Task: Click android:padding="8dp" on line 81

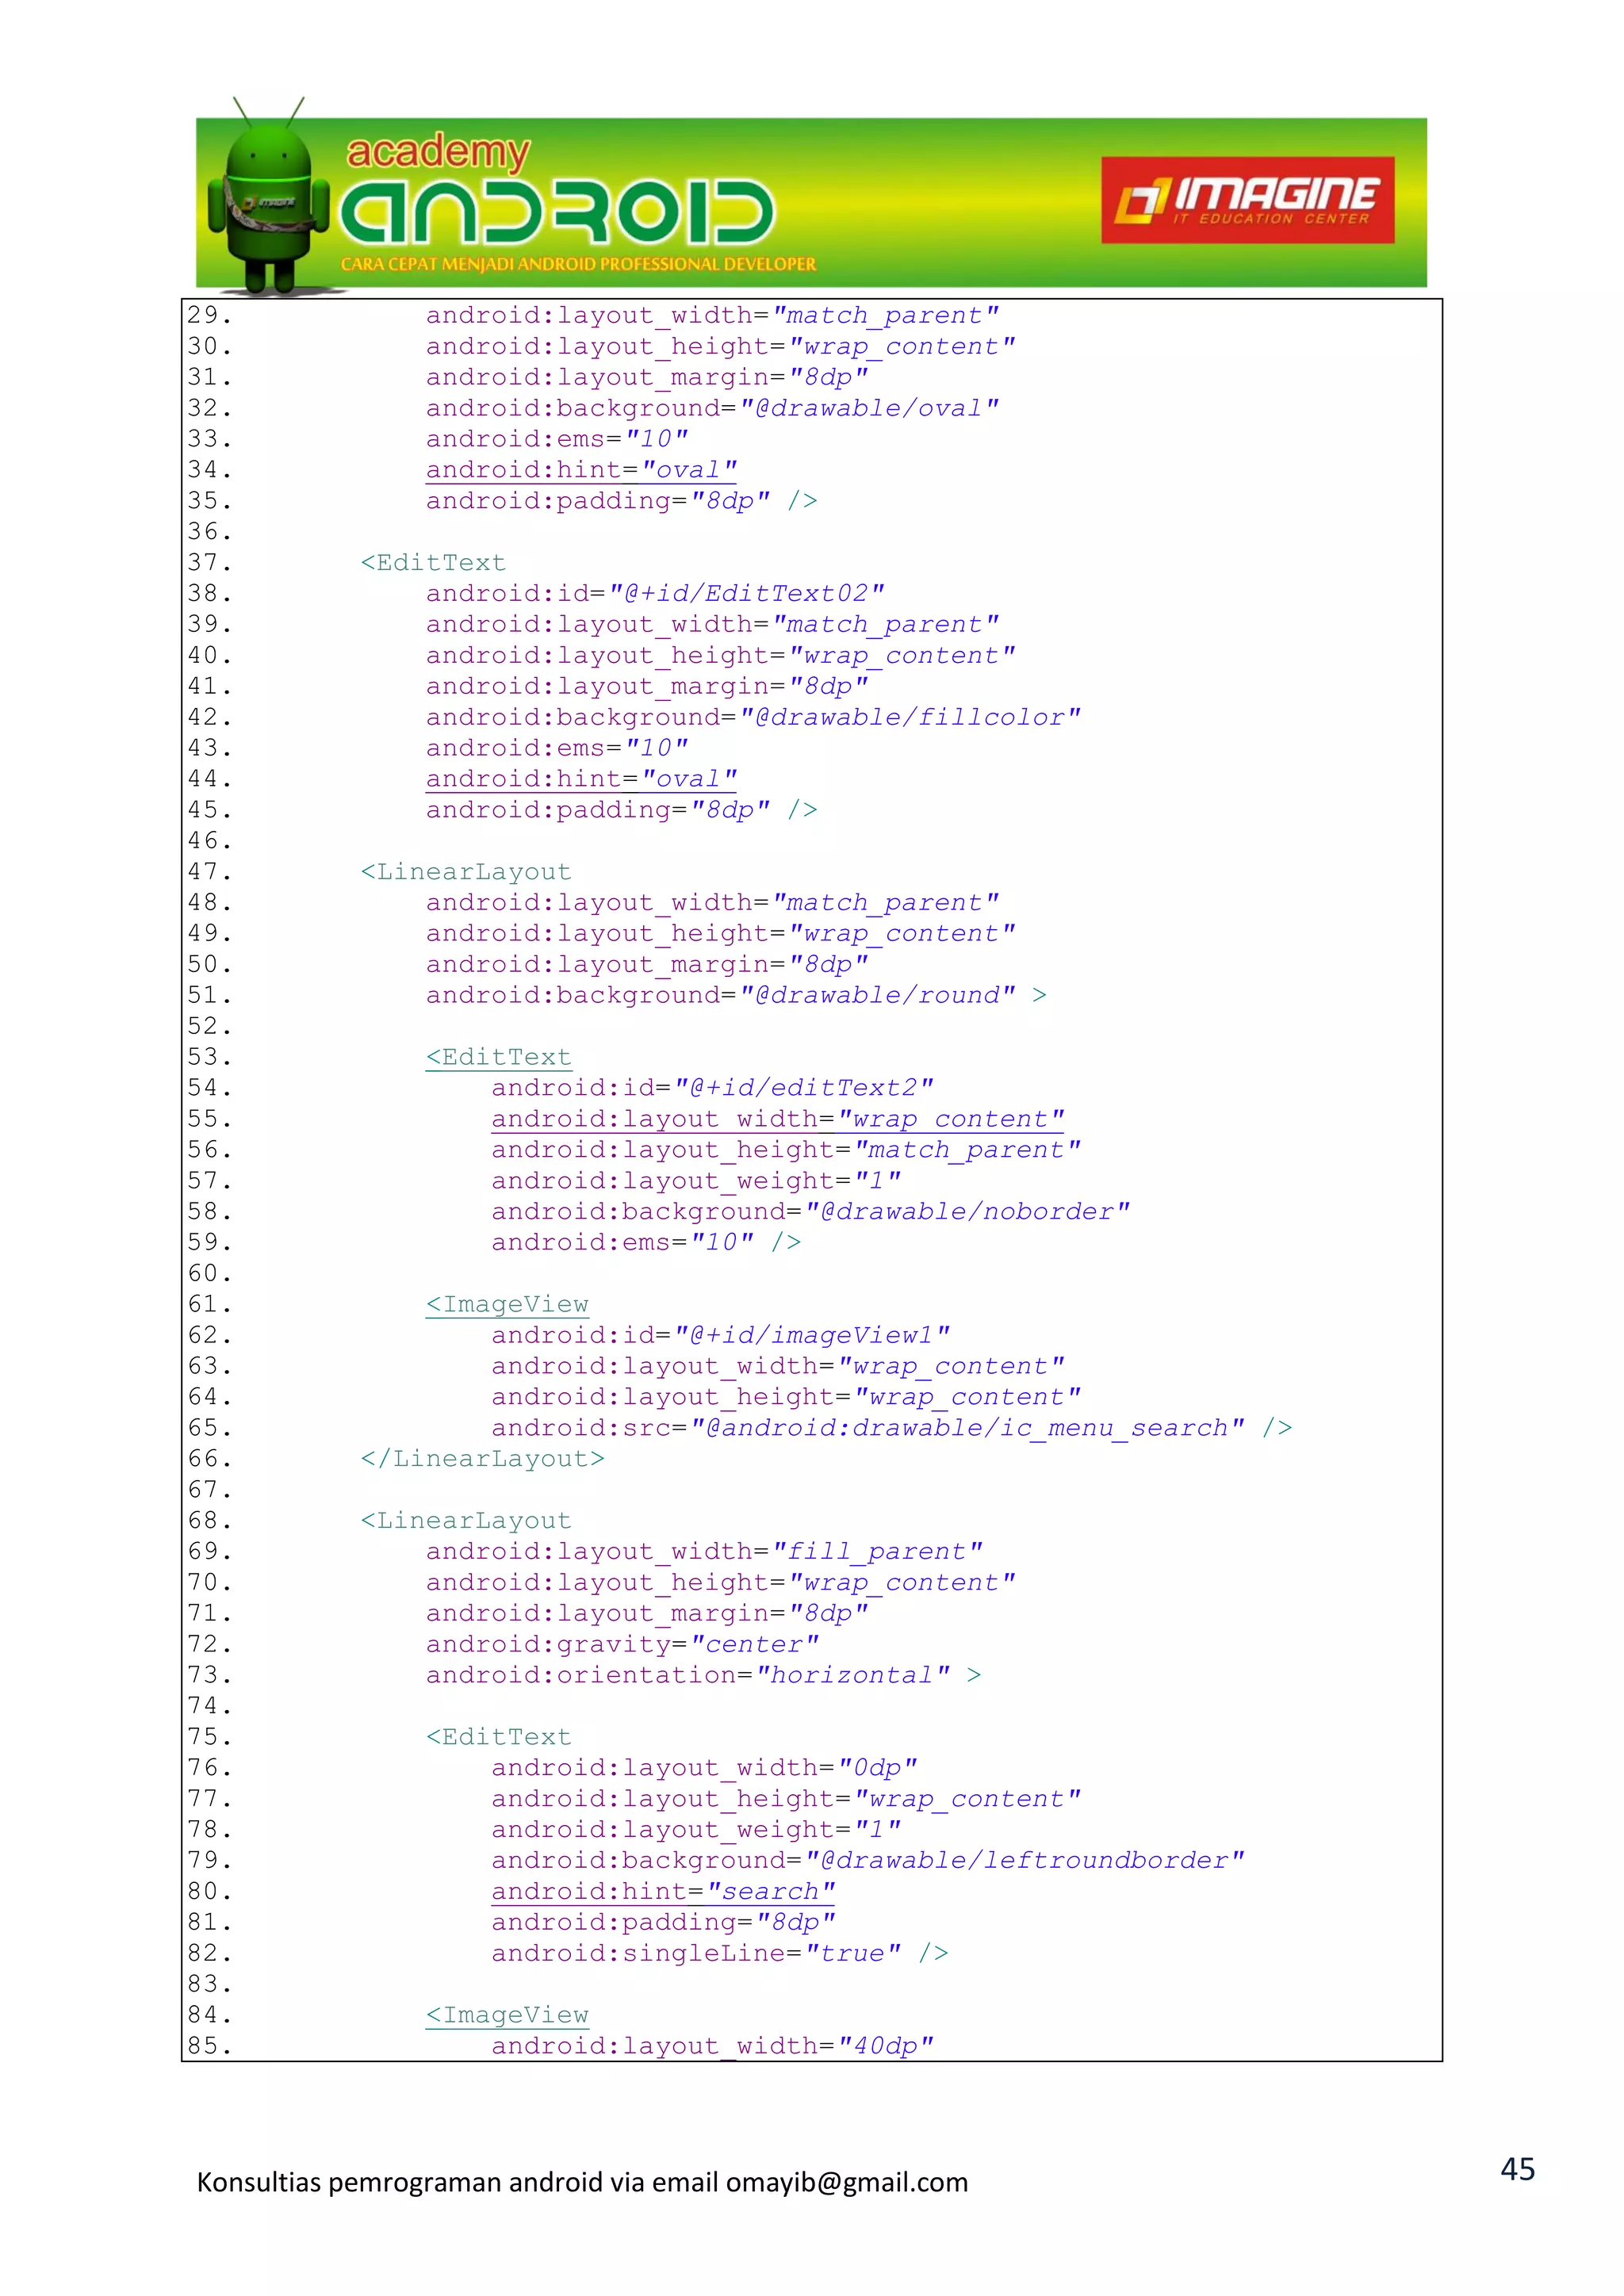Action: [663, 1922]
